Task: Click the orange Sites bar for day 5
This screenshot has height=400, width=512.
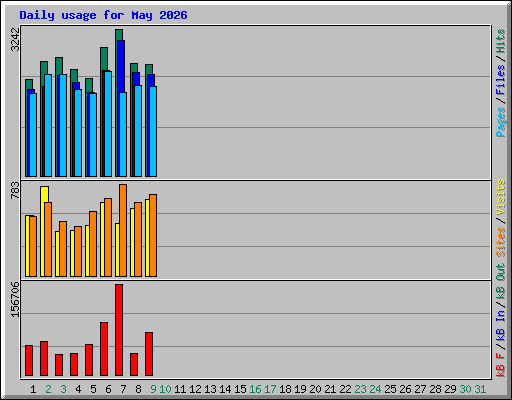Action: 93,244
